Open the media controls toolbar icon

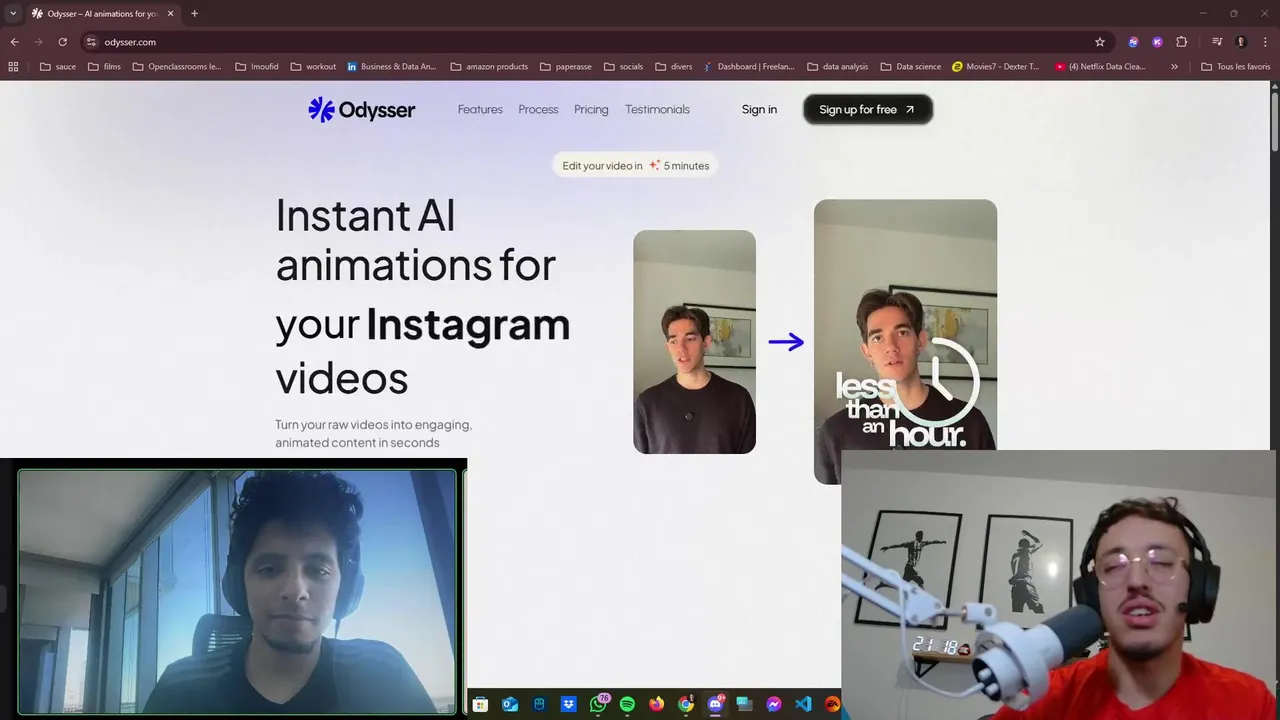pyautogui.click(x=1217, y=42)
